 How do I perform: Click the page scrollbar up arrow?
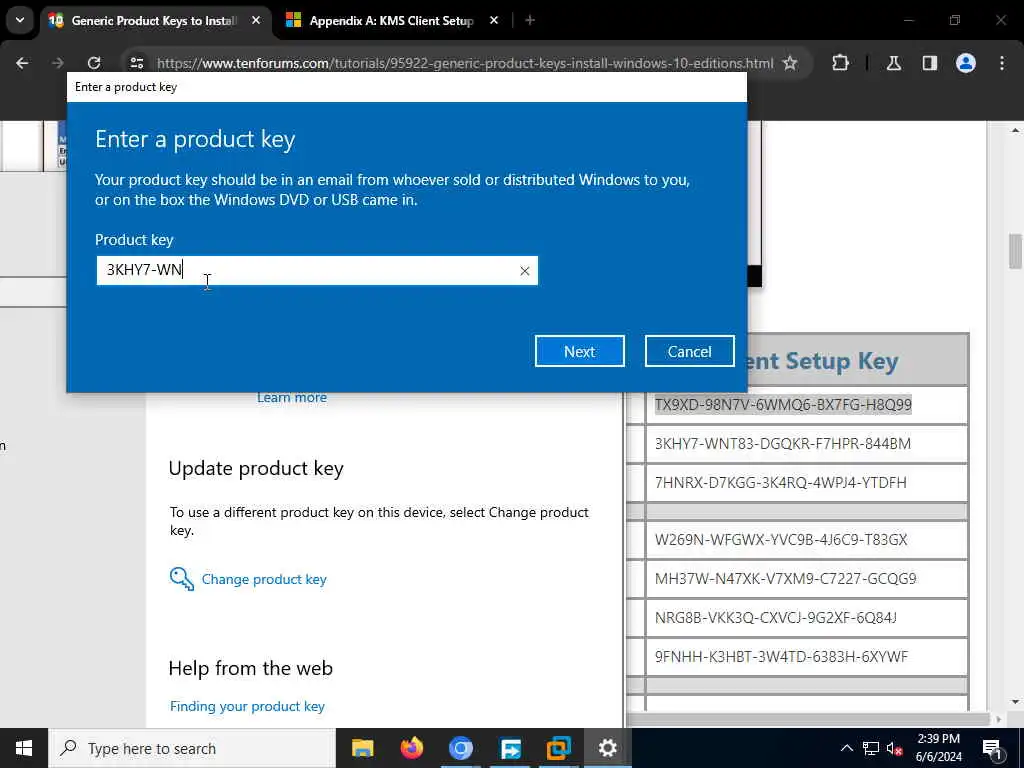click(x=1015, y=131)
